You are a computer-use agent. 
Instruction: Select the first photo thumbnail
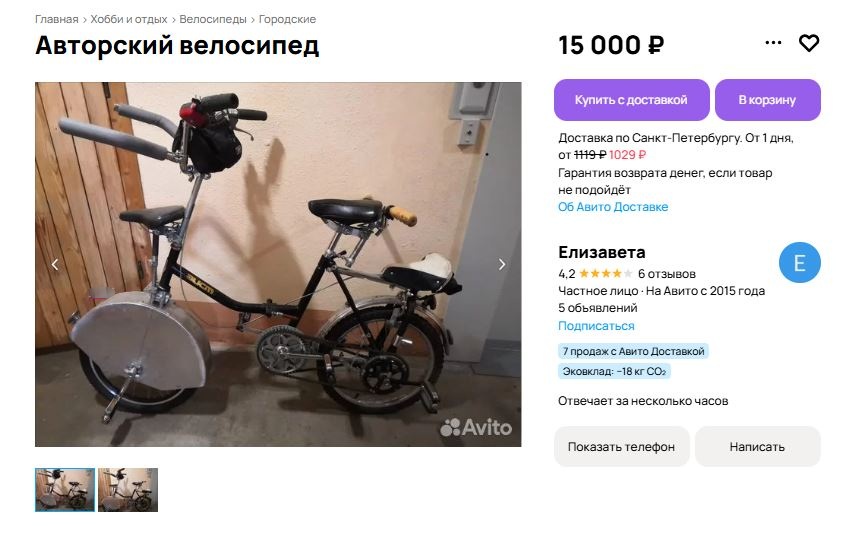tap(65, 490)
